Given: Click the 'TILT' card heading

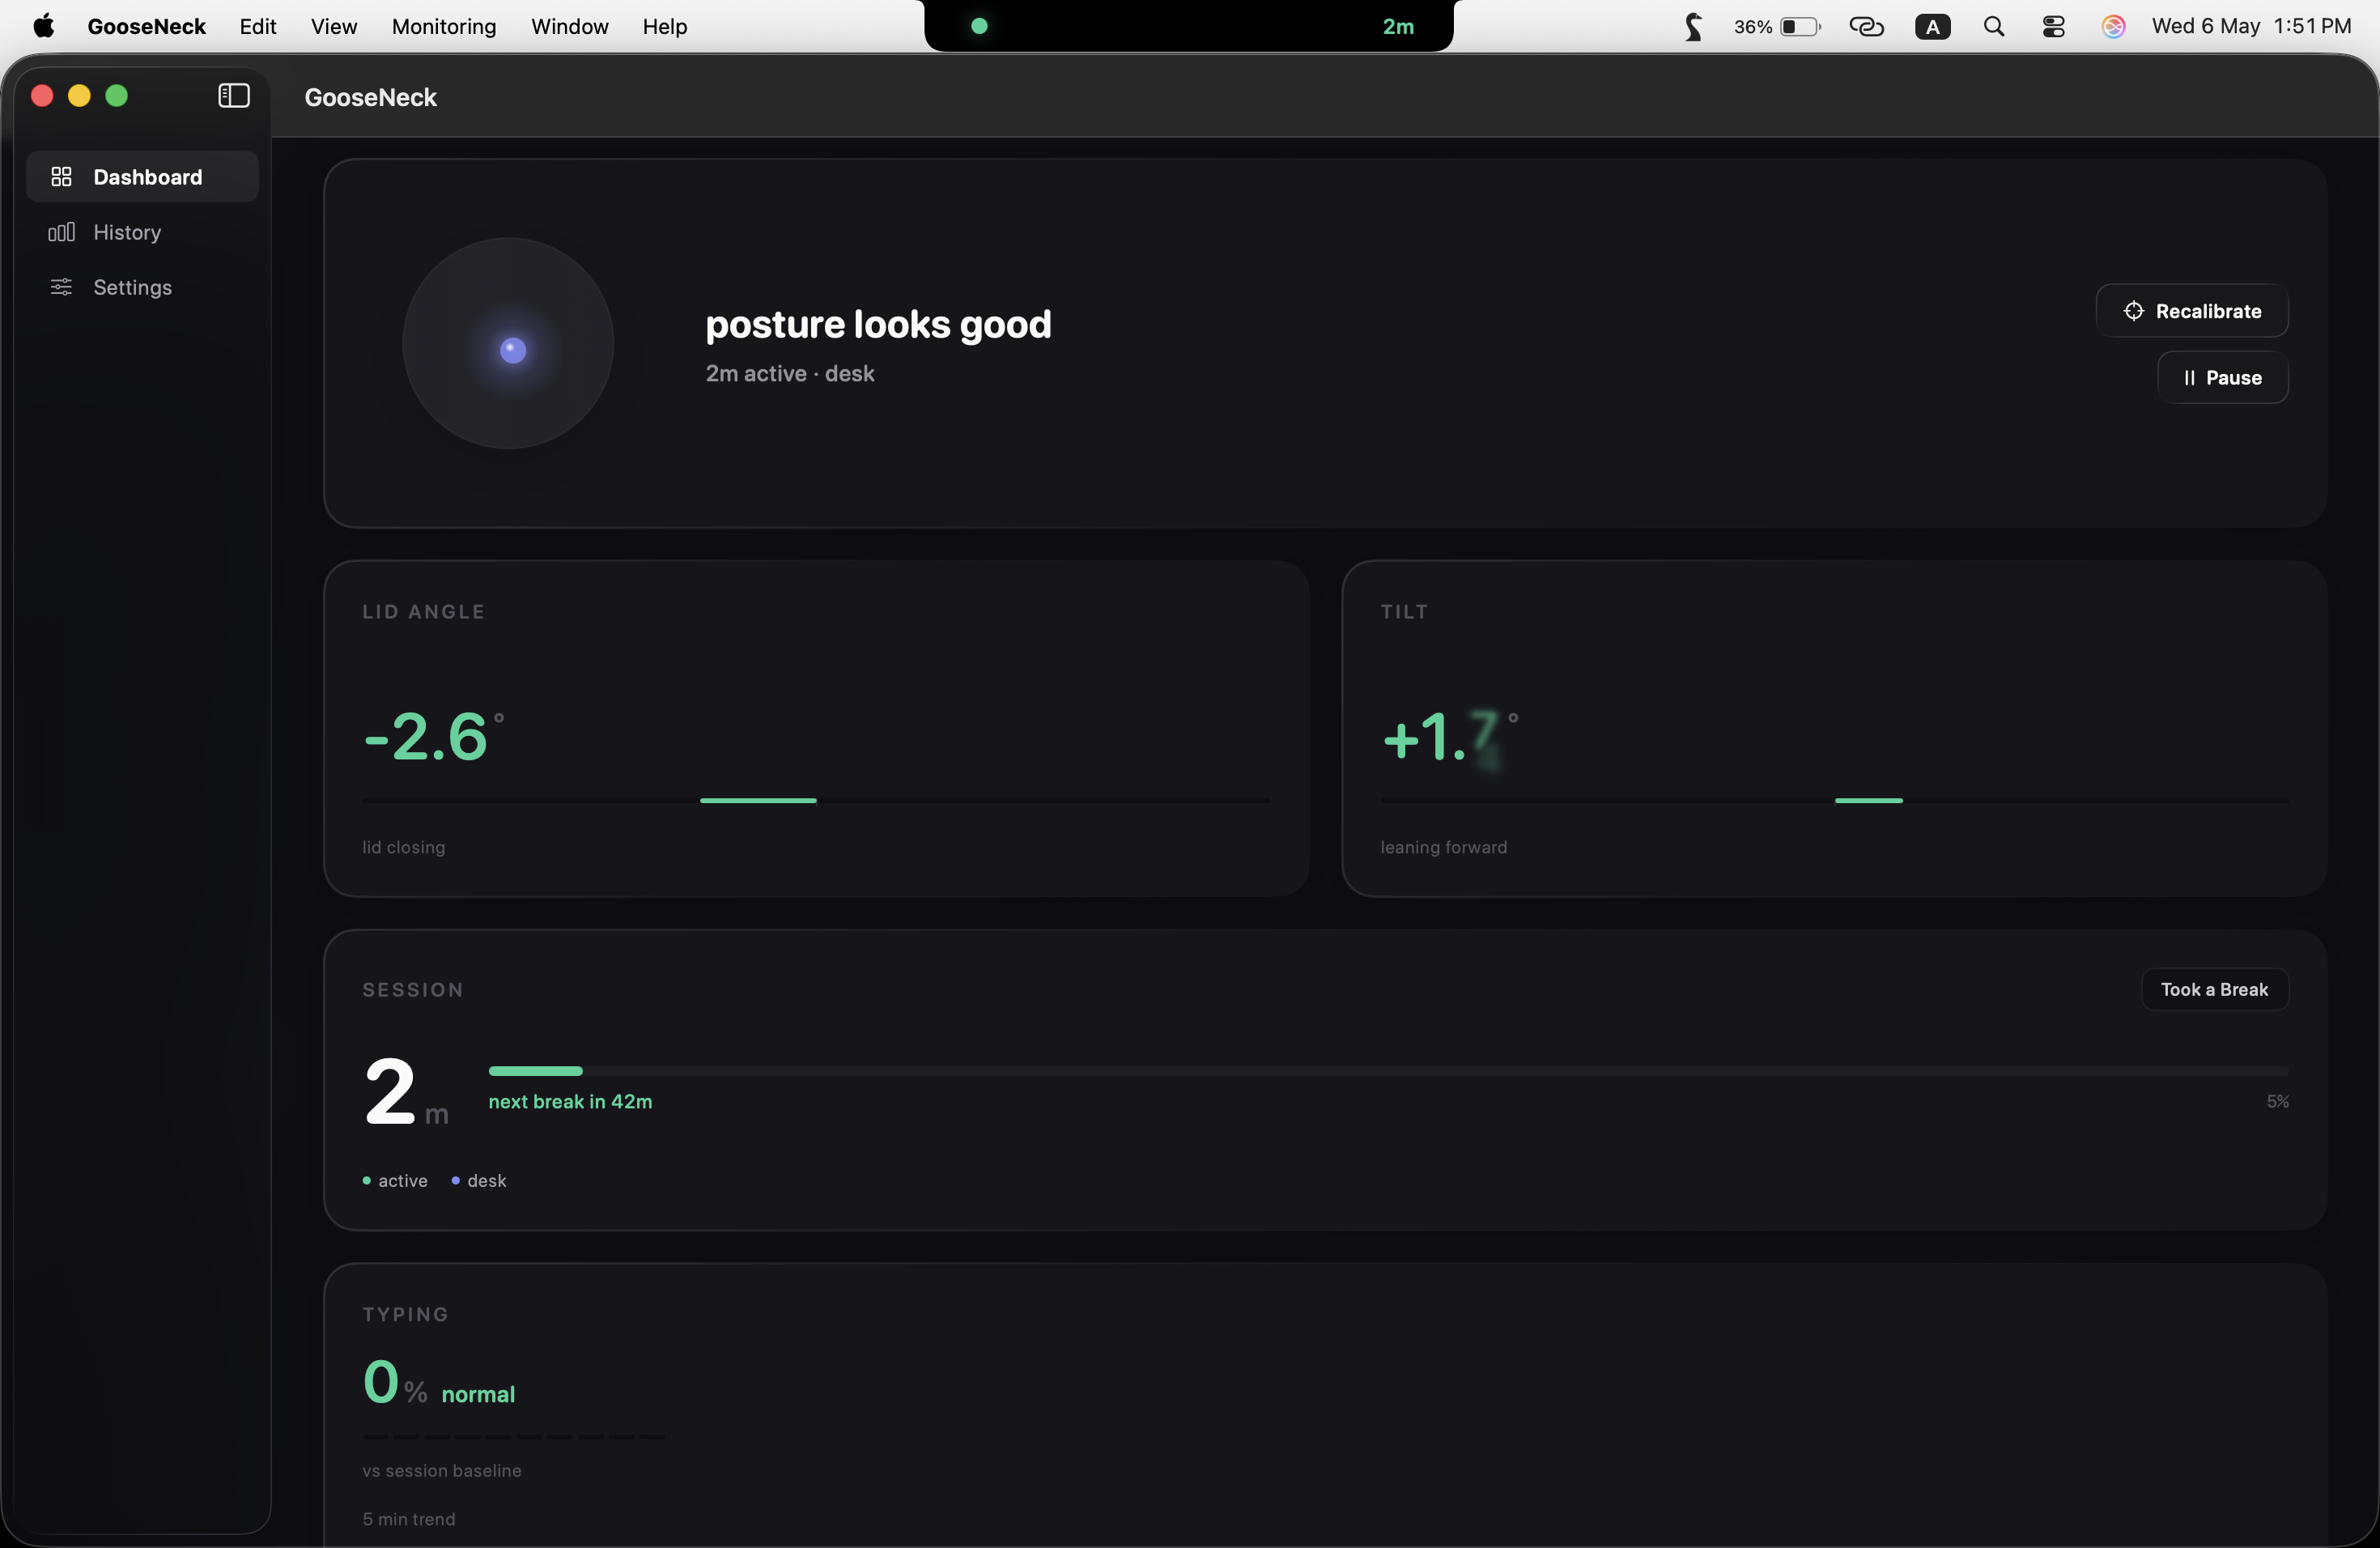Looking at the screenshot, I should pos(1404,612).
